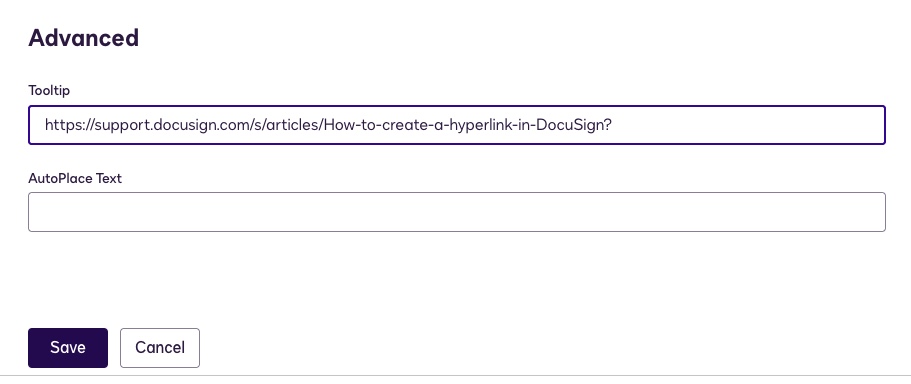The width and height of the screenshot is (911, 384).
Task: Click the Advanced section heading
Action: (x=84, y=38)
